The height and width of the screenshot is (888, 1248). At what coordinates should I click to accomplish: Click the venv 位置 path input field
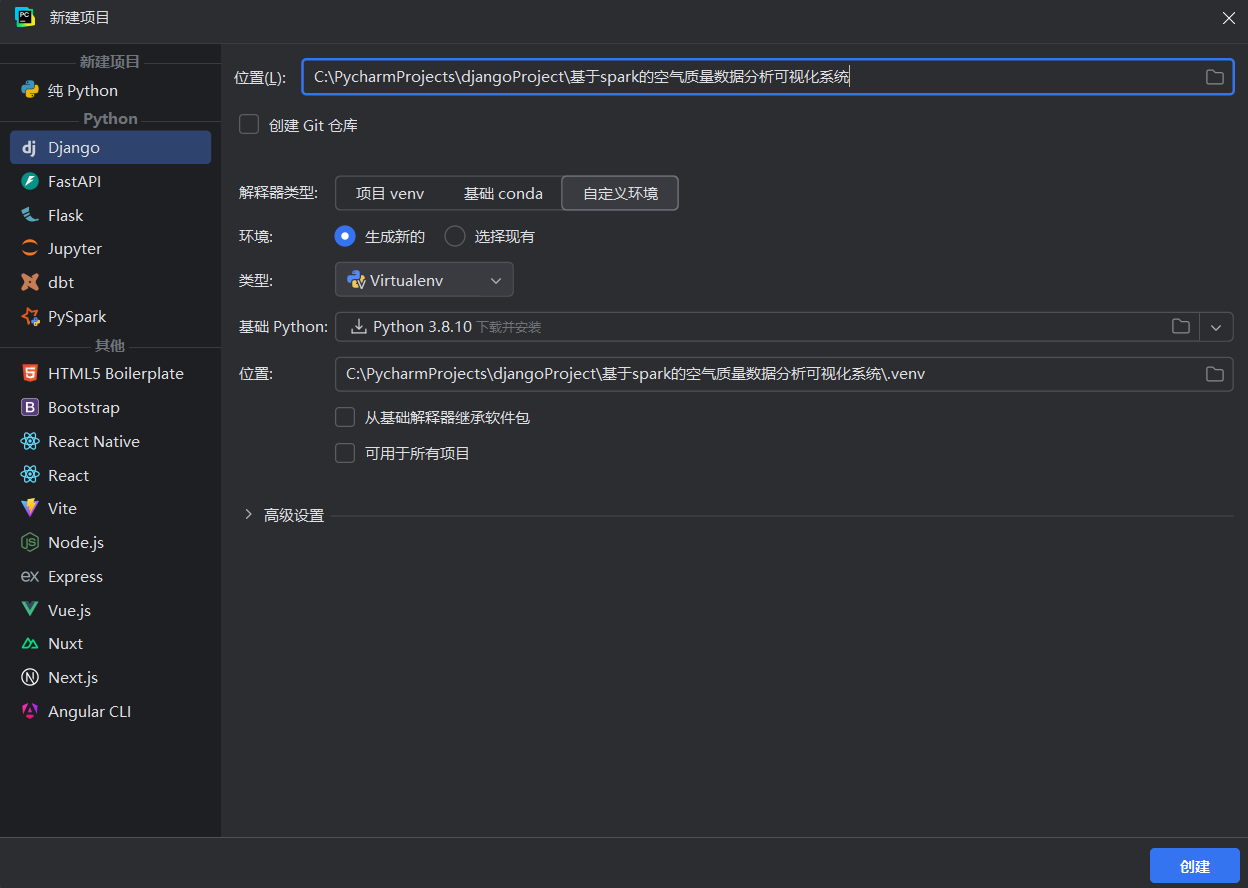click(760, 374)
